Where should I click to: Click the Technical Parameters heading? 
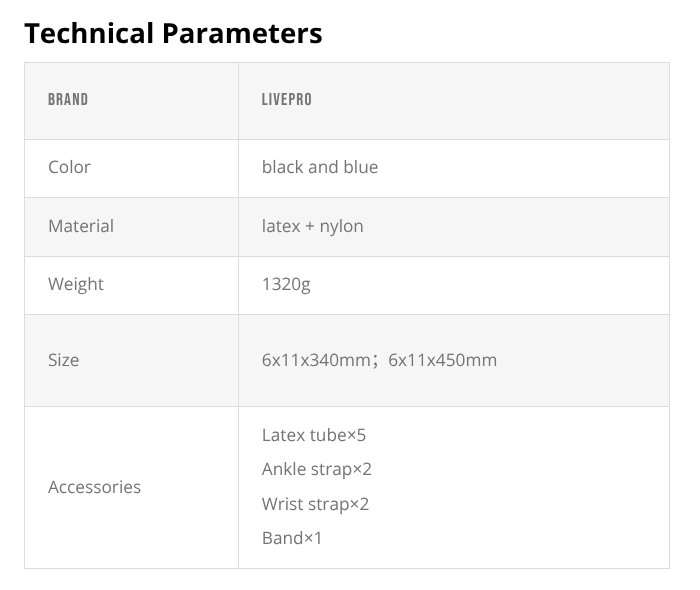[x=173, y=33]
